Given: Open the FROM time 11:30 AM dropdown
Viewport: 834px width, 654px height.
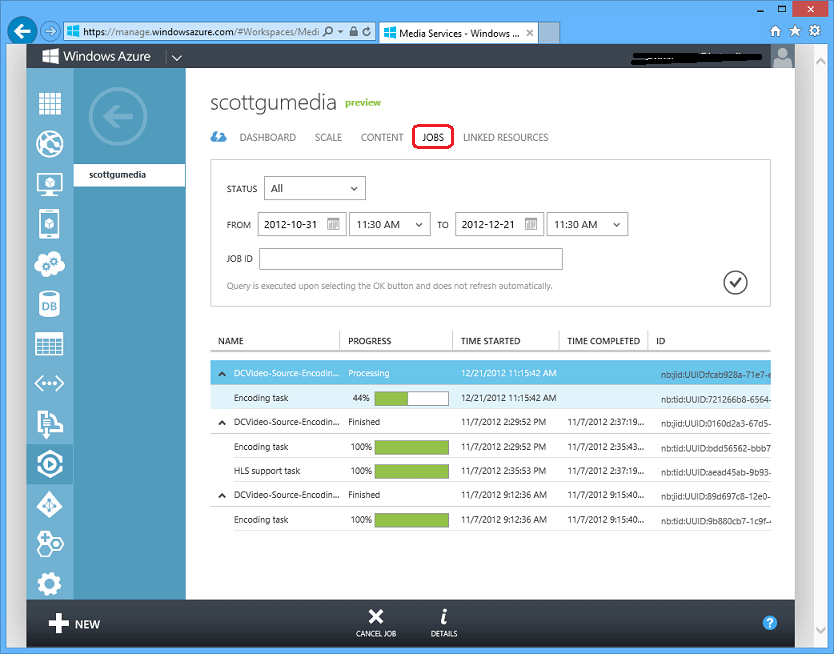Looking at the screenshot, I should 389,224.
